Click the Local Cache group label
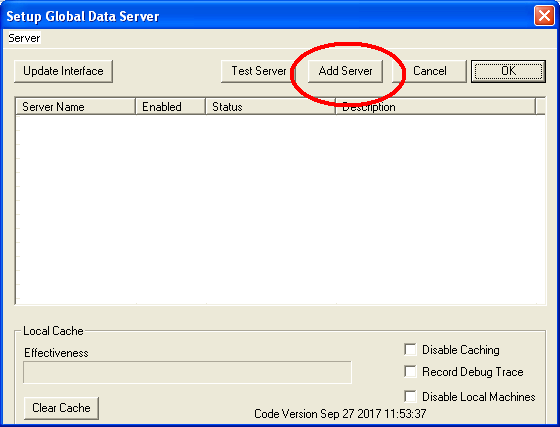Viewport: 560px width, 427px height. tap(53, 331)
